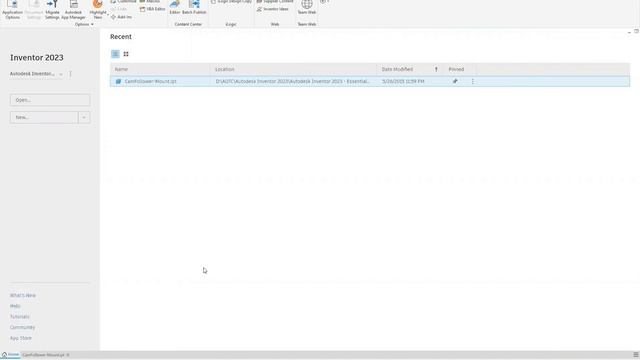Launch the Autodesk App Manager
Screen dimensions: 640x360
click(73, 10)
